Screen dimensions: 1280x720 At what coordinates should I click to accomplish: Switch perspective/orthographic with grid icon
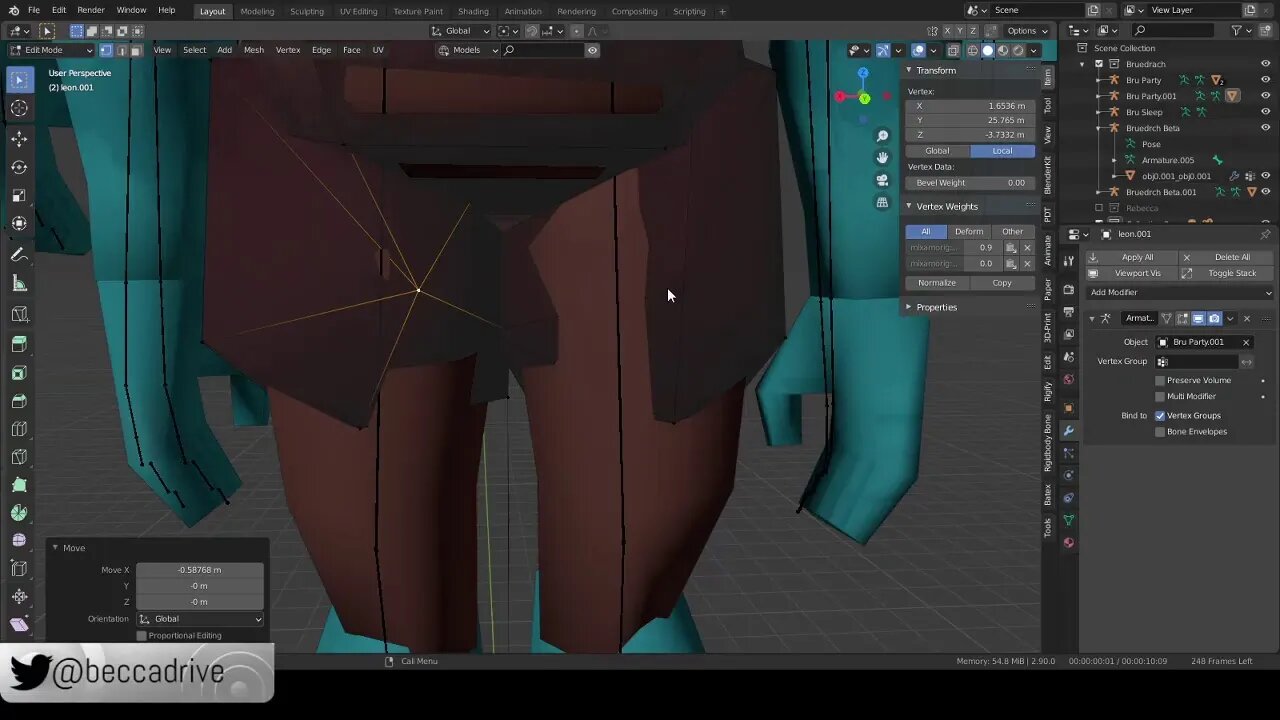pyautogui.click(x=882, y=202)
